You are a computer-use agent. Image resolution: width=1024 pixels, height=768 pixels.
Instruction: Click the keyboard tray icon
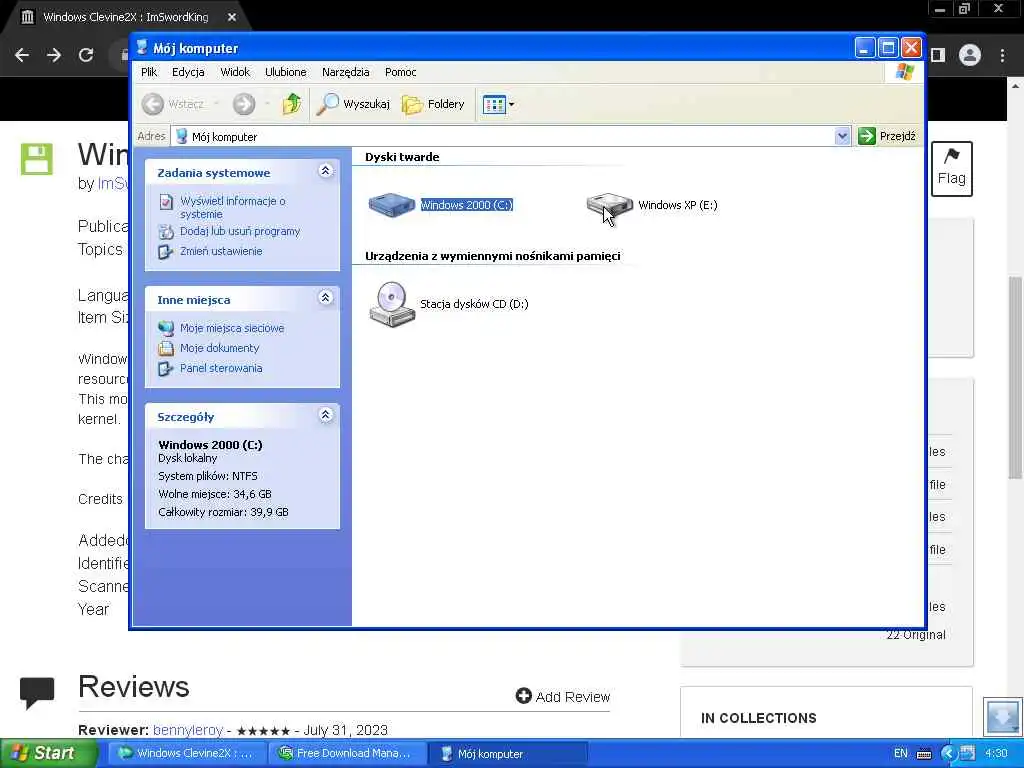pos(924,754)
